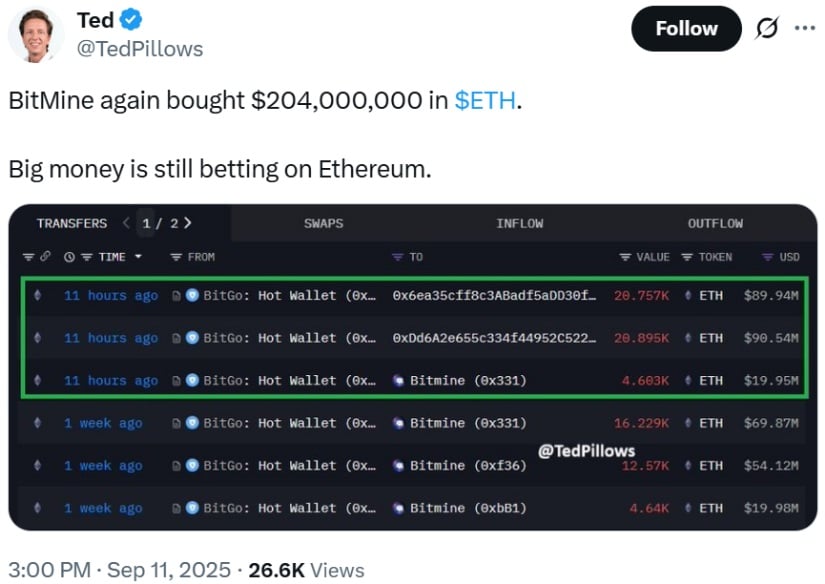Click the Grok slash-circle icon beside Follow

pyautogui.click(x=767, y=28)
